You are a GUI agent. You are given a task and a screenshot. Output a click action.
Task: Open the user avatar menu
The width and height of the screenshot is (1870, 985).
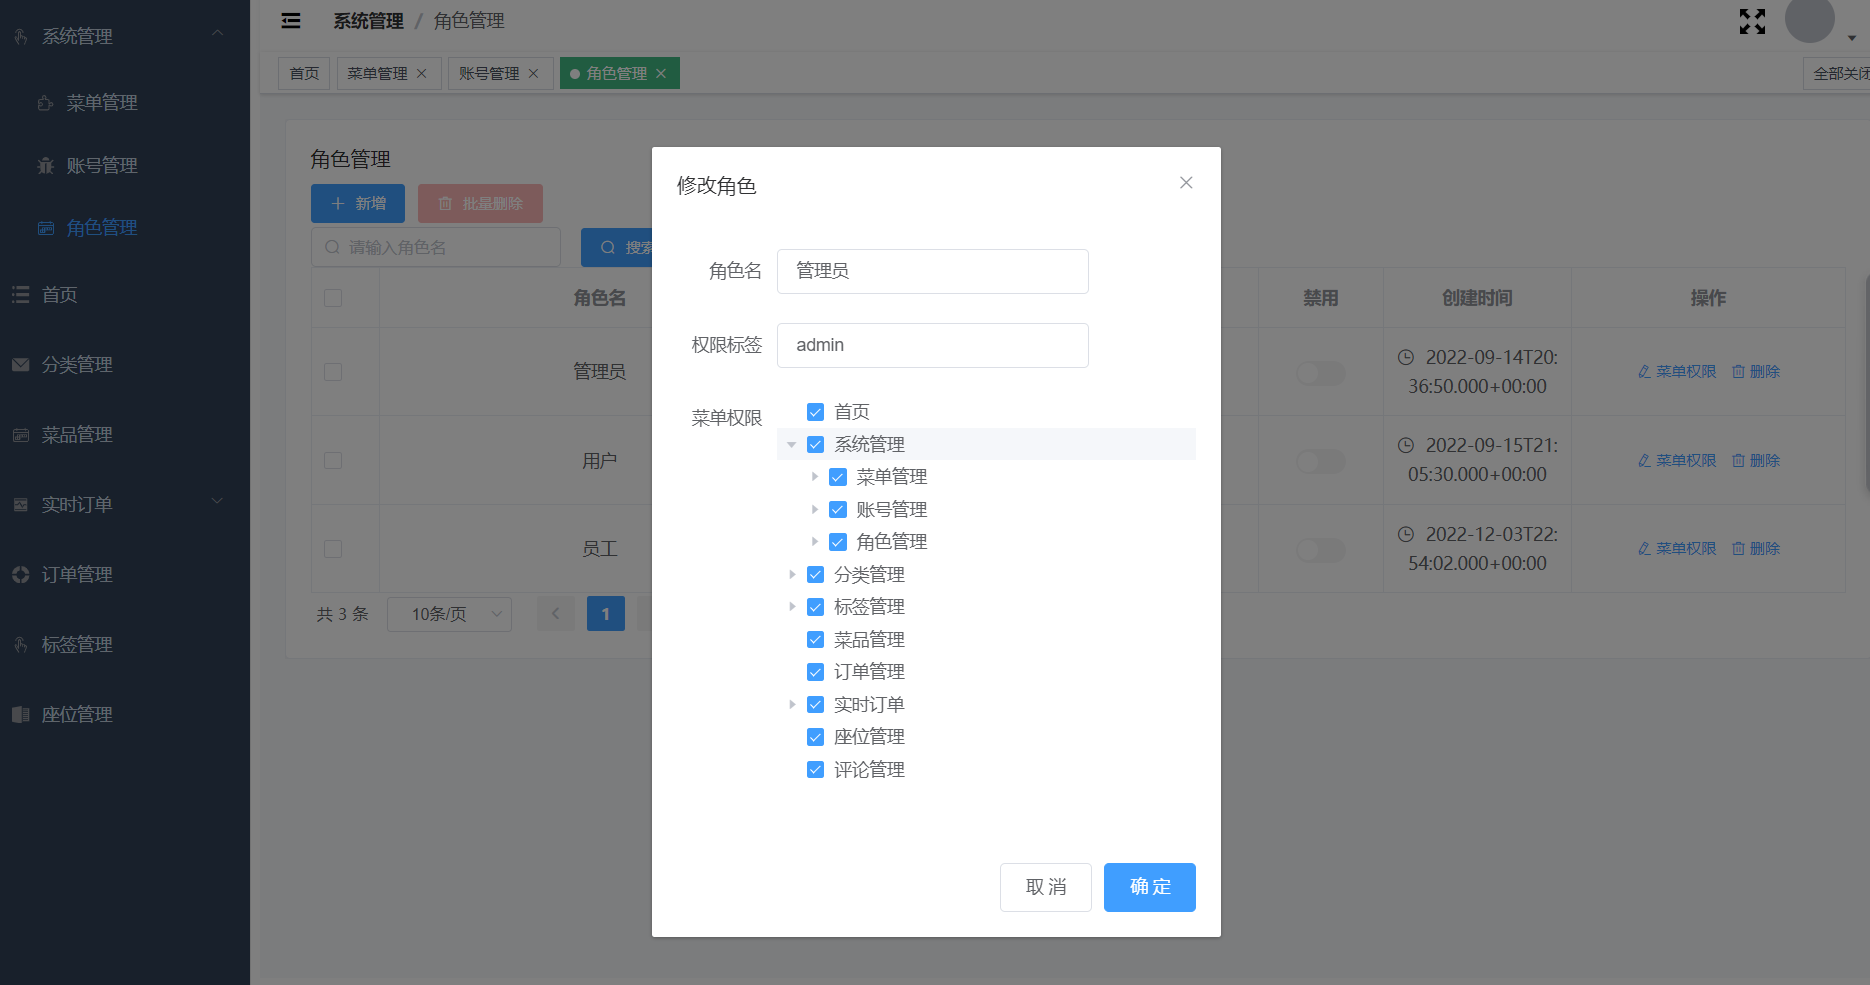pos(1810,19)
